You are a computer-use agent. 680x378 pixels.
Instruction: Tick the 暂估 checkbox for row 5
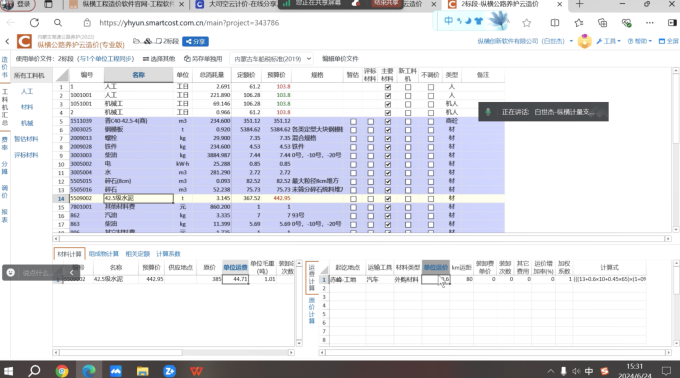(353, 121)
